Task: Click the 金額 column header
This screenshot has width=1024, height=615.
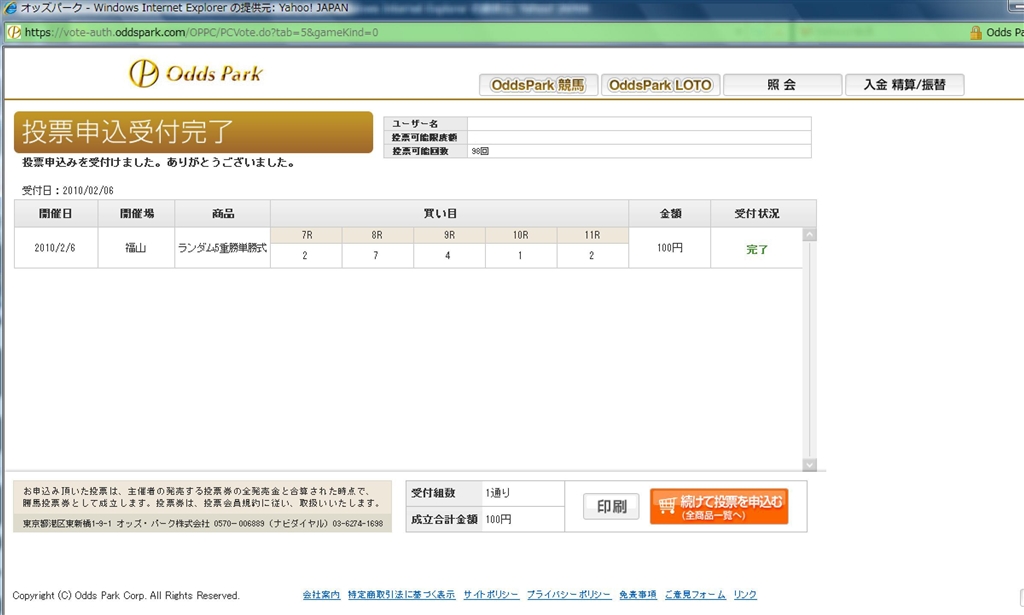Action: point(670,213)
